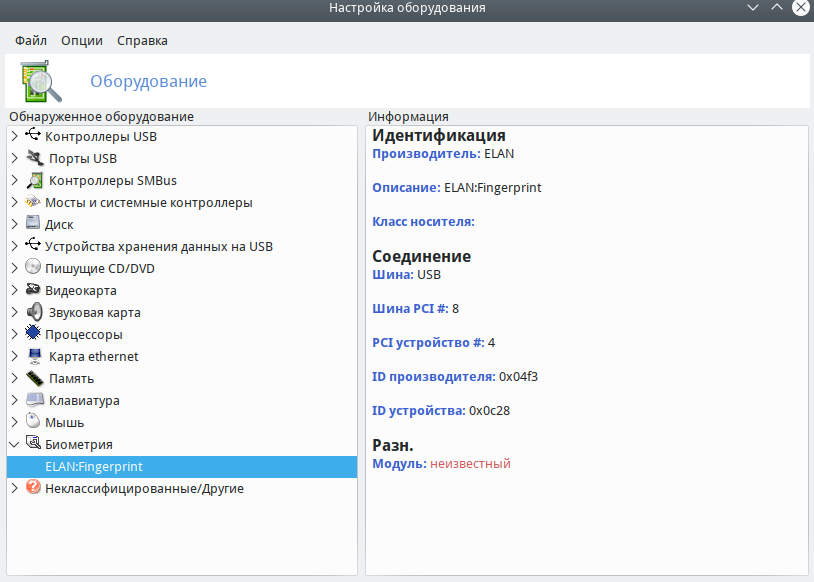Image resolution: width=814 pixels, height=582 pixels.
Task: Select the Мышь category label
Action: tap(64, 422)
